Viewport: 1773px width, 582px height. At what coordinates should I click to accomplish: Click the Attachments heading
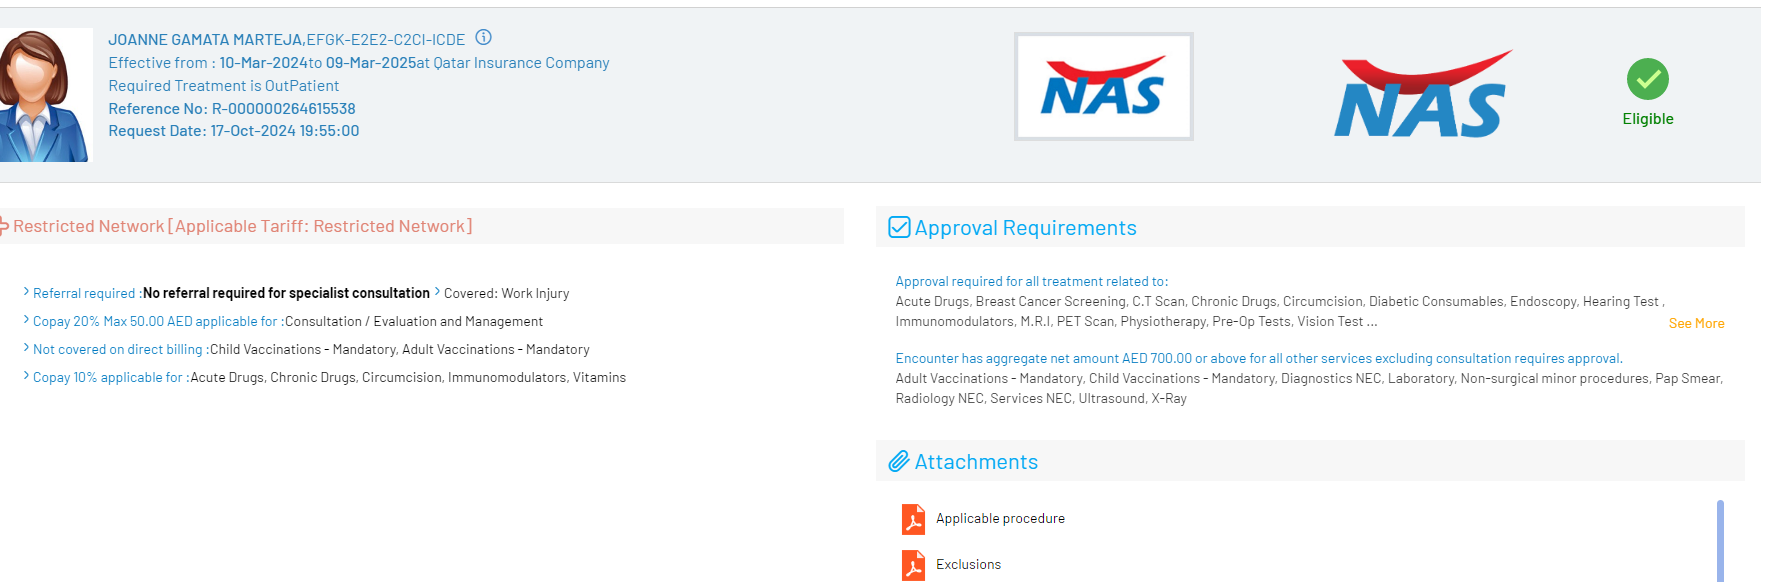click(976, 462)
